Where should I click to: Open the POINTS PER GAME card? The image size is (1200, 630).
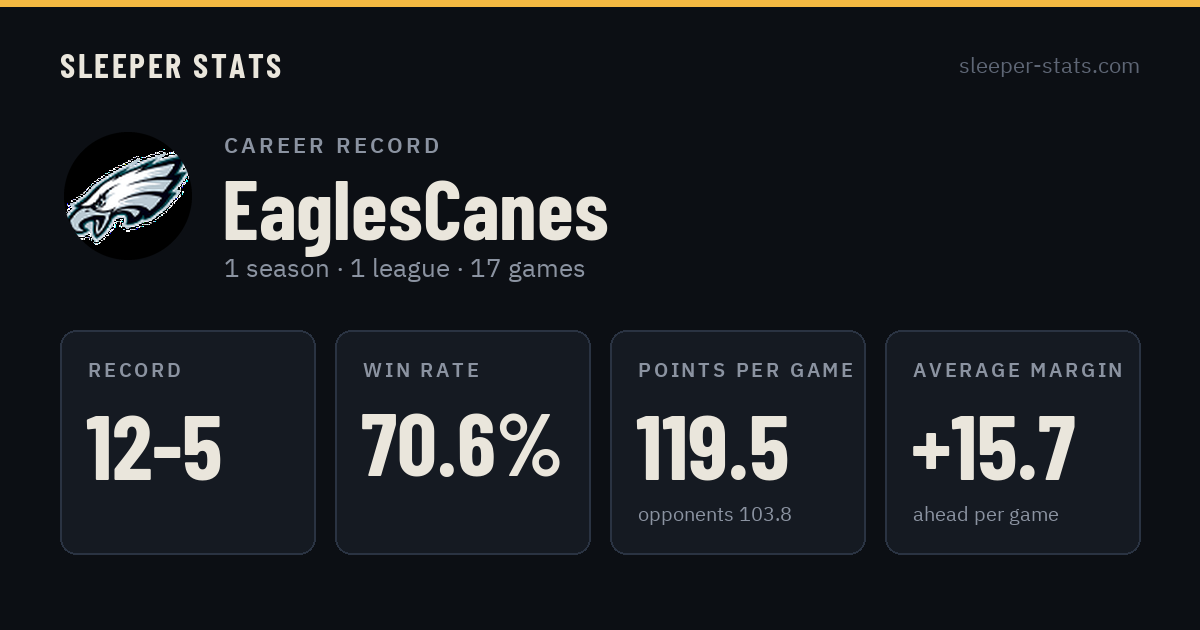(x=738, y=442)
